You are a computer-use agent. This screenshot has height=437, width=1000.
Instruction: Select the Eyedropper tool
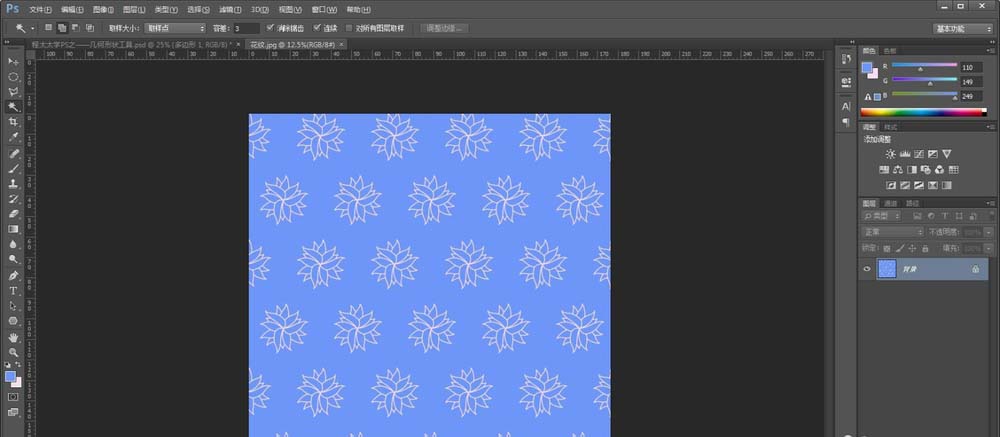14,138
